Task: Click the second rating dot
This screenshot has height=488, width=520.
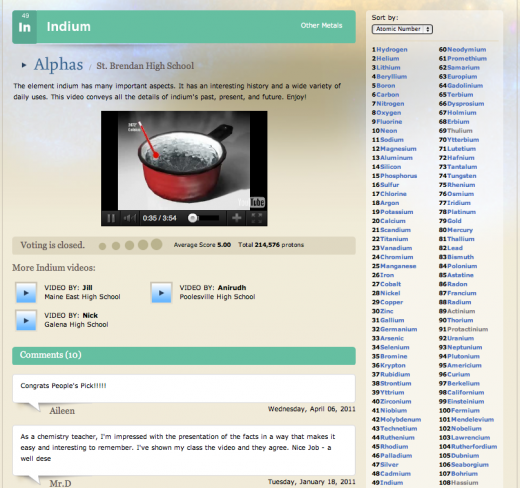Action: point(116,246)
